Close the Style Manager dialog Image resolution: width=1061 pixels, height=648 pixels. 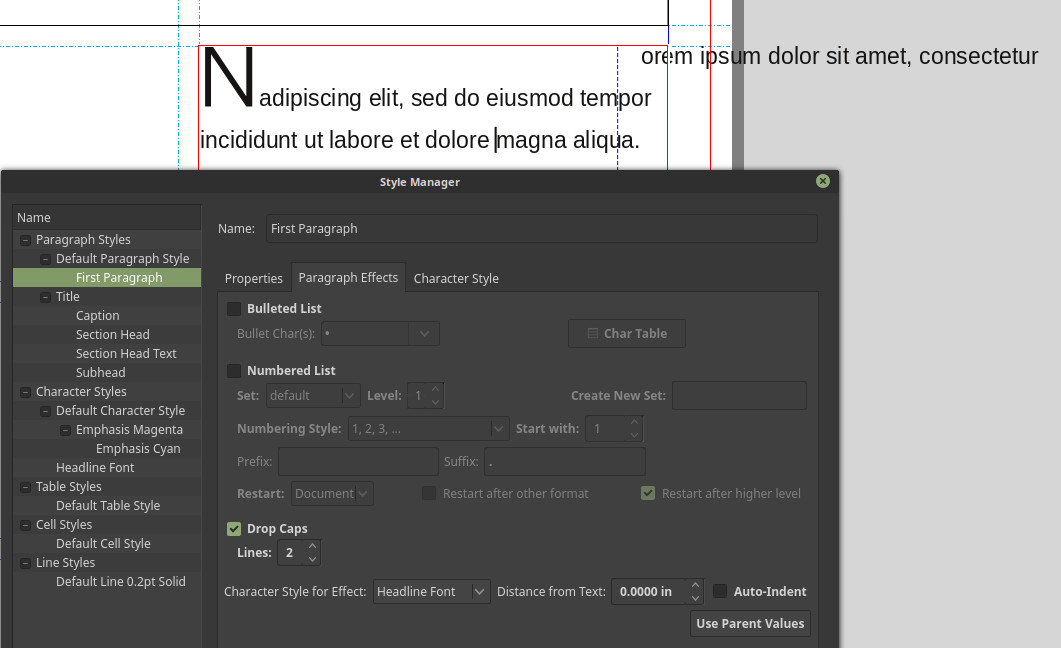point(822,181)
